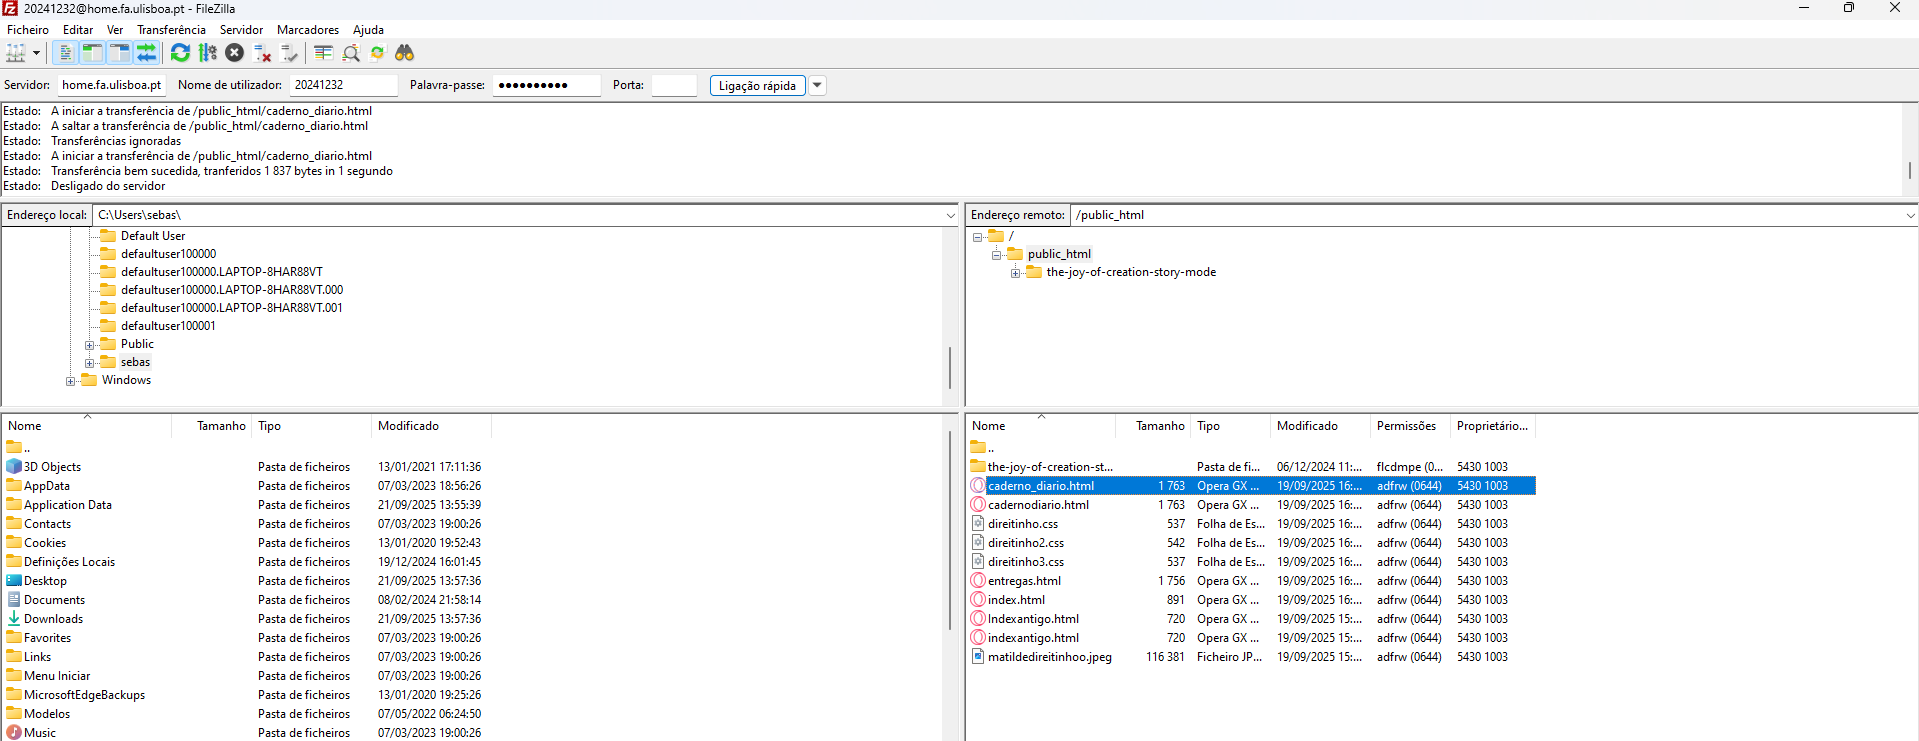This screenshot has width=1919, height=741.
Task: Click the Porta input field
Action: [673, 86]
